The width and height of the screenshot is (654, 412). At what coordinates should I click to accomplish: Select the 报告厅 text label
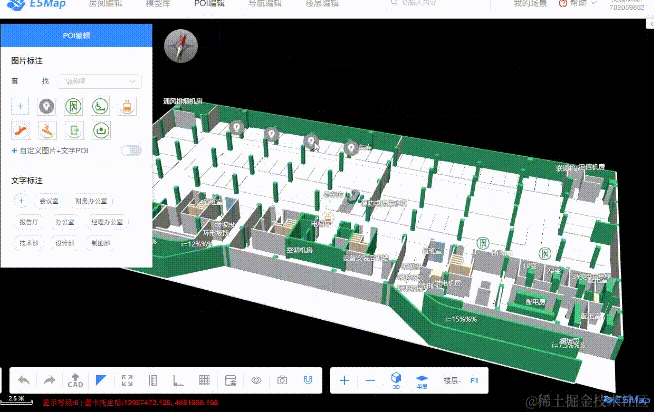point(28,222)
